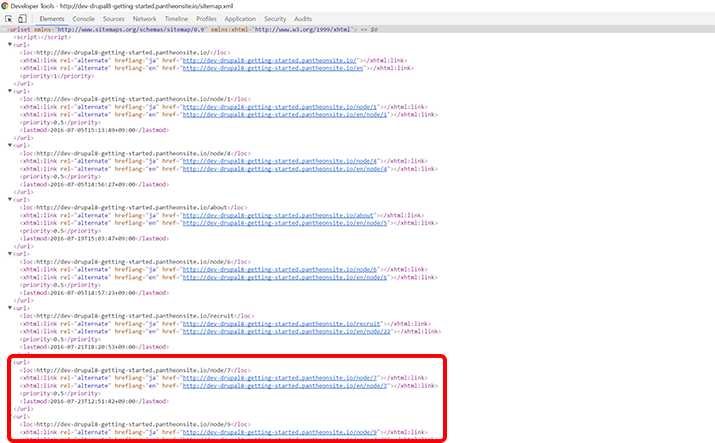This screenshot has height=443, width=715.
Task: Open ja href link for node/1
Action: [280, 107]
